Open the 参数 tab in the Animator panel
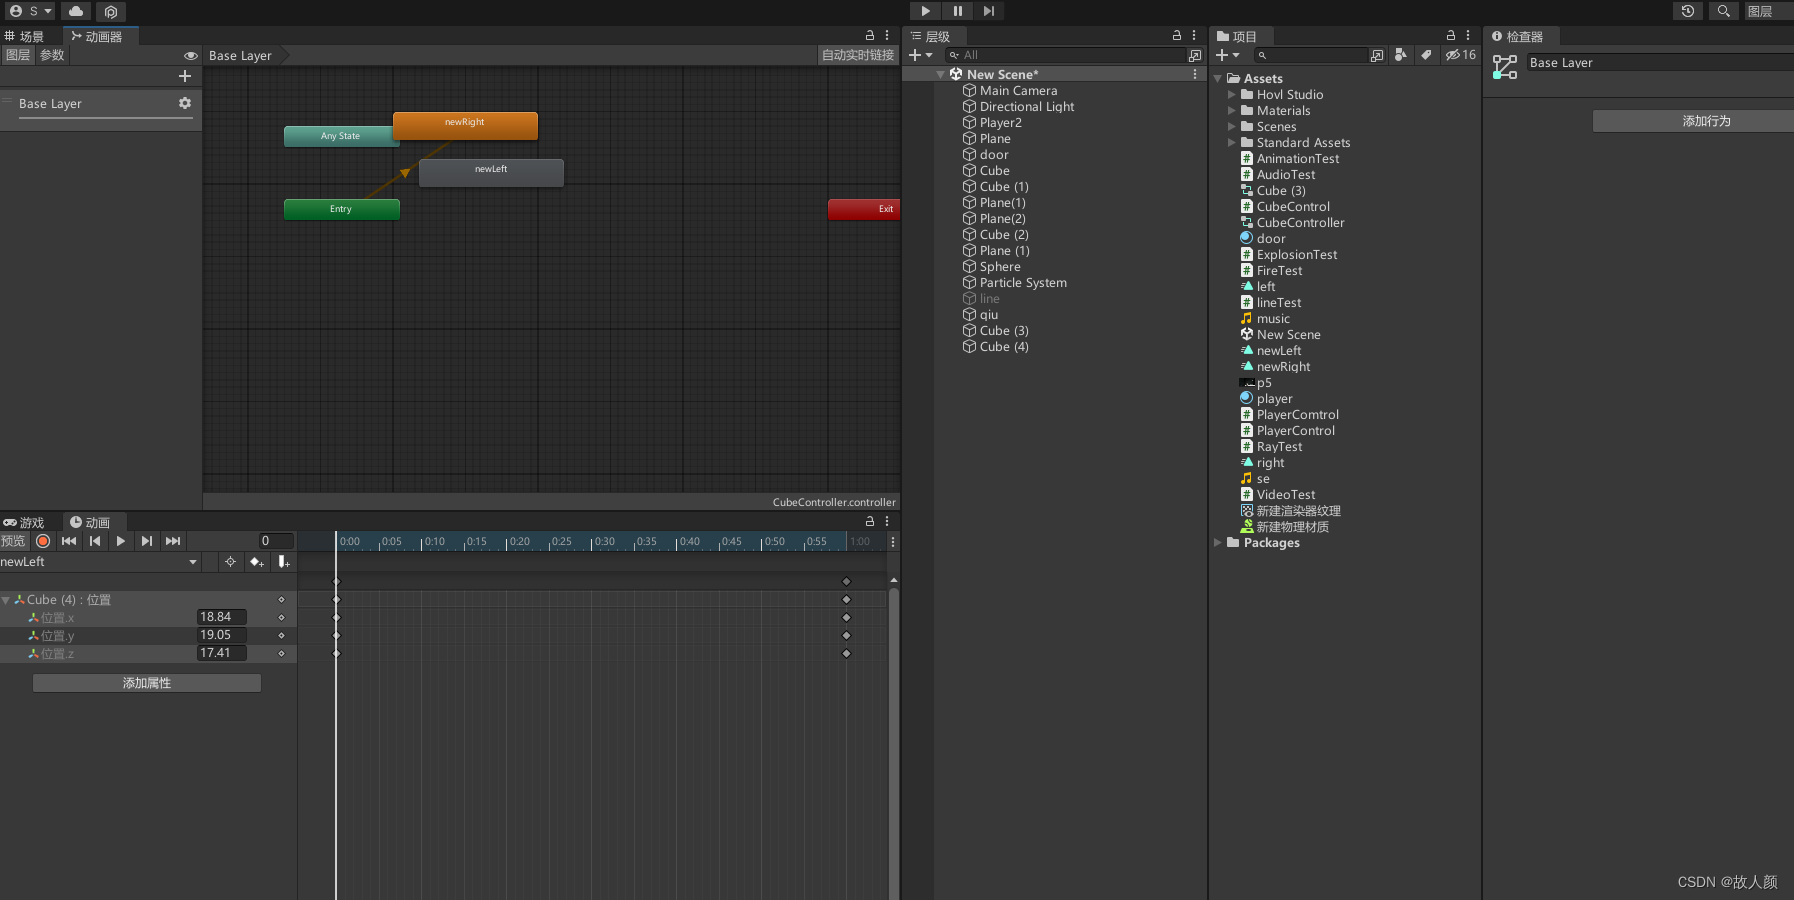1794x900 pixels. (x=52, y=55)
